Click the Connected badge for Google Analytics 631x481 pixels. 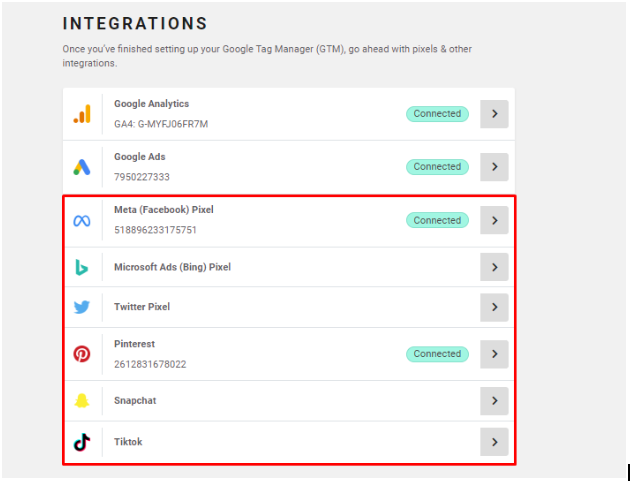[x=437, y=114]
